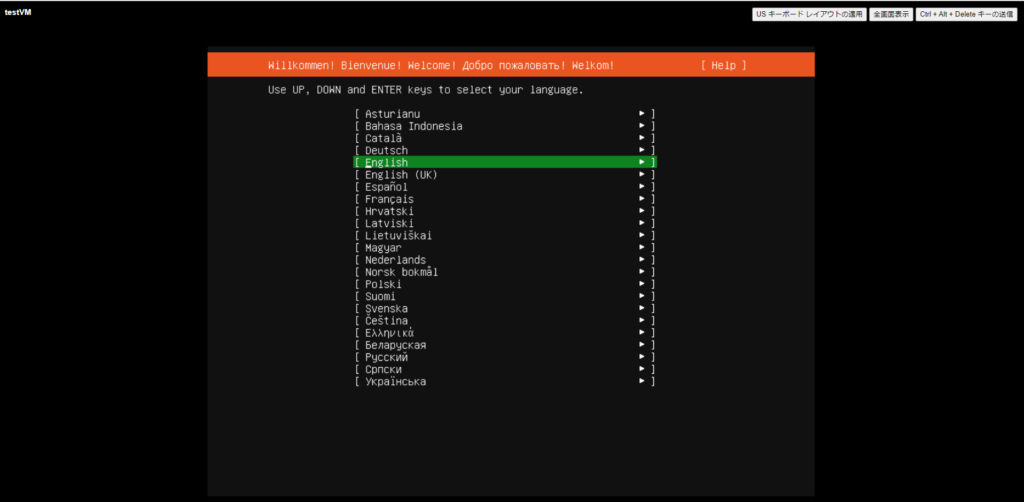Click the arrow beside English (UK)
The height and width of the screenshot is (502, 1024).
[643, 175]
